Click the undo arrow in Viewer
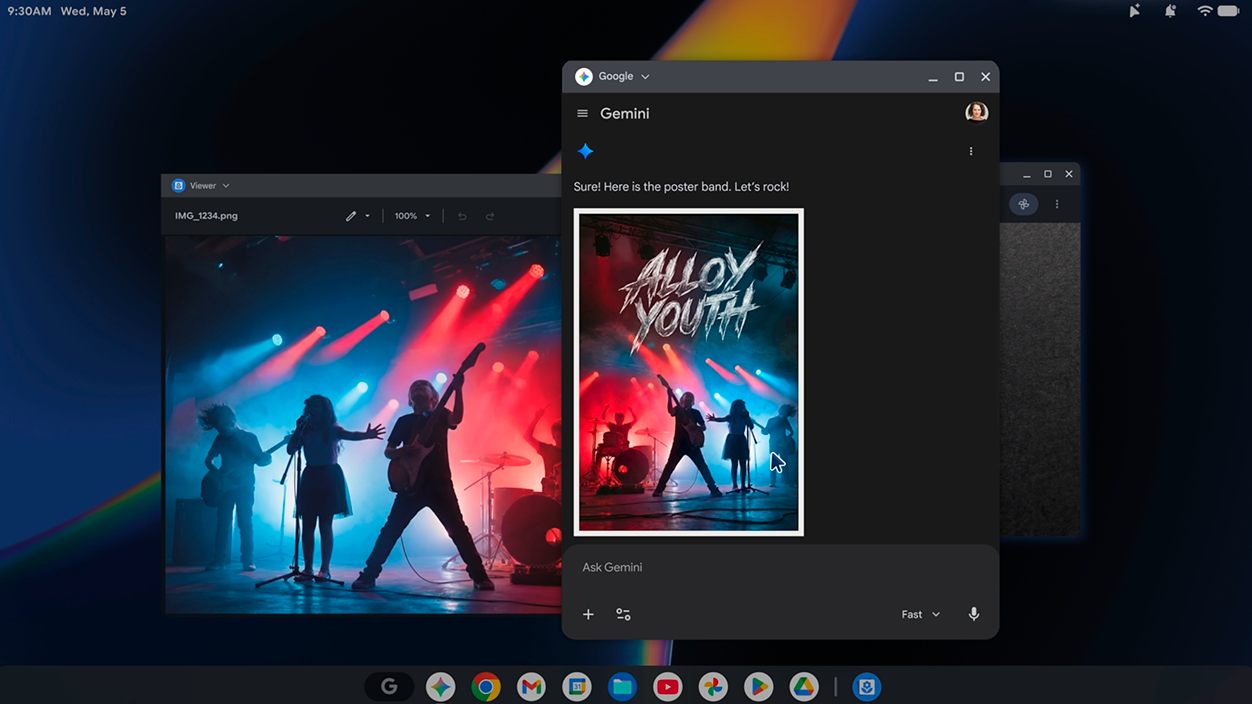This screenshot has width=1252, height=704. click(462, 216)
